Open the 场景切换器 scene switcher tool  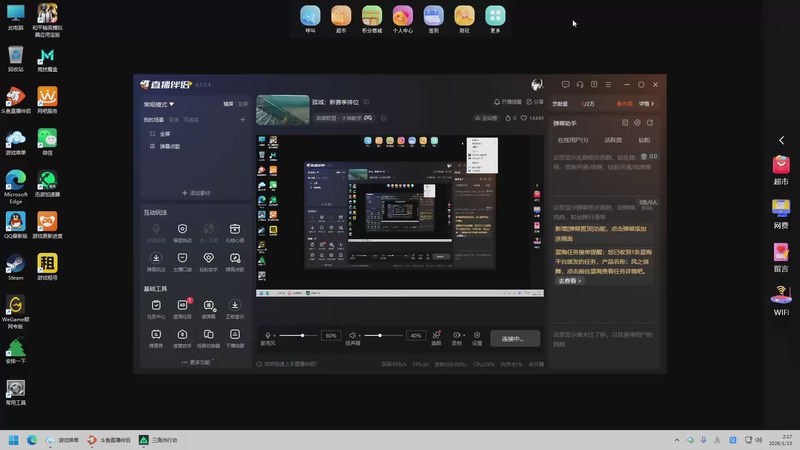click(209, 338)
